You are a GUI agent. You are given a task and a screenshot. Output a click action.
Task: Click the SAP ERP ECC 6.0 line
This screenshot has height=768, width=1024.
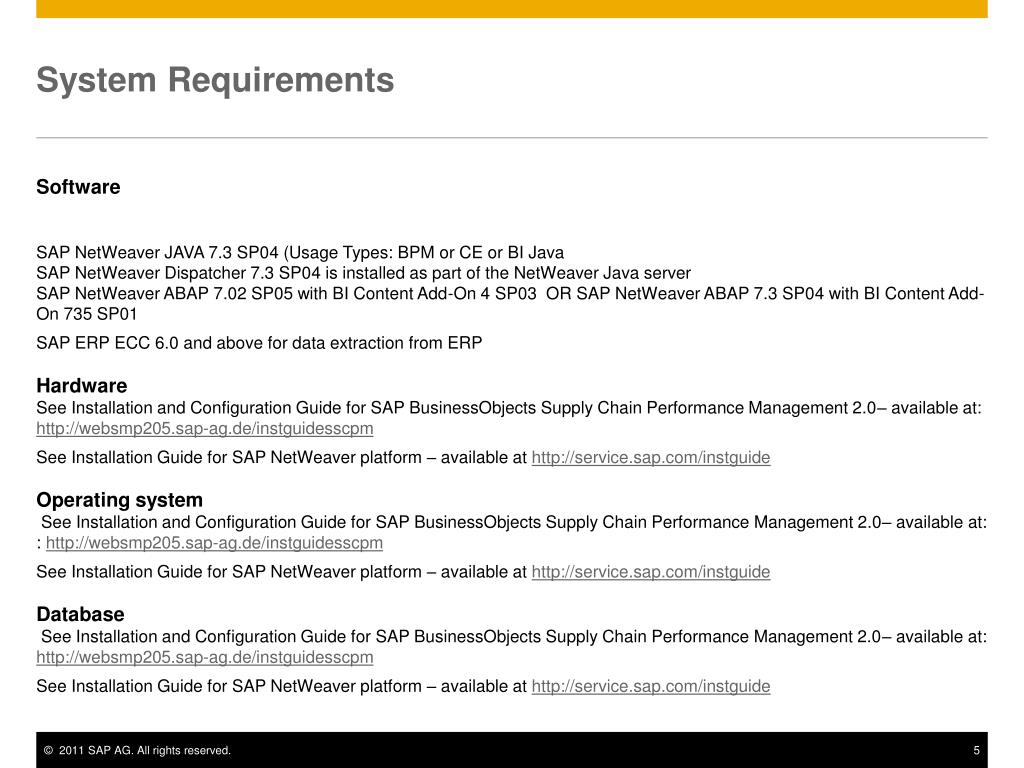pyautogui.click(x=259, y=343)
